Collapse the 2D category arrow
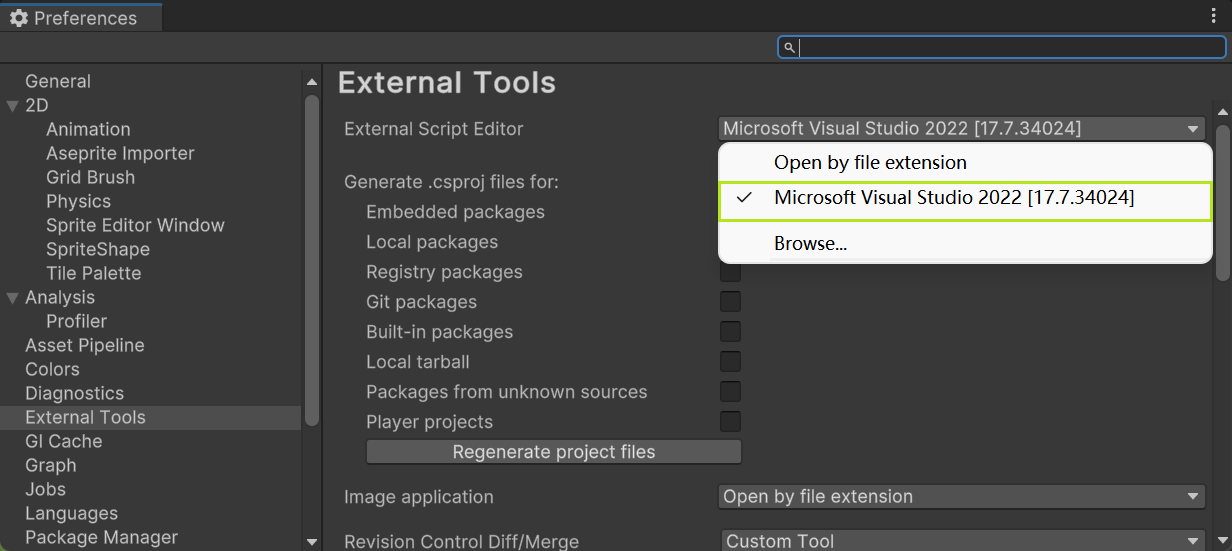Viewport: 1232px width, 551px height. 12,105
